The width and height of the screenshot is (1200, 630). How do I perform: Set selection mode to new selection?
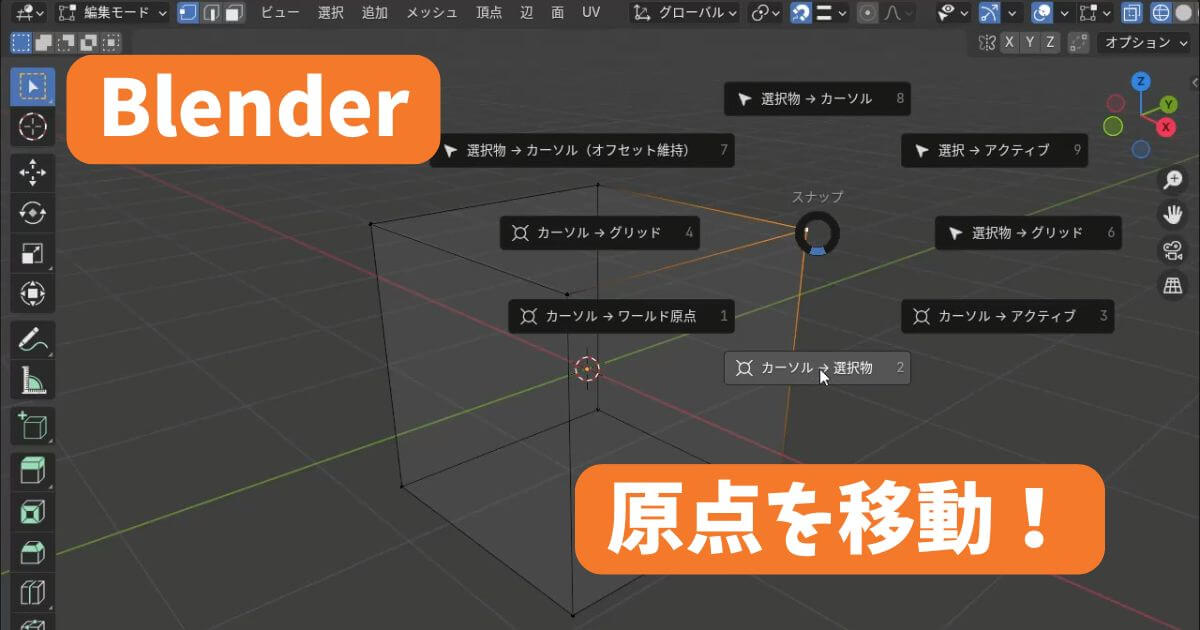click(21, 43)
